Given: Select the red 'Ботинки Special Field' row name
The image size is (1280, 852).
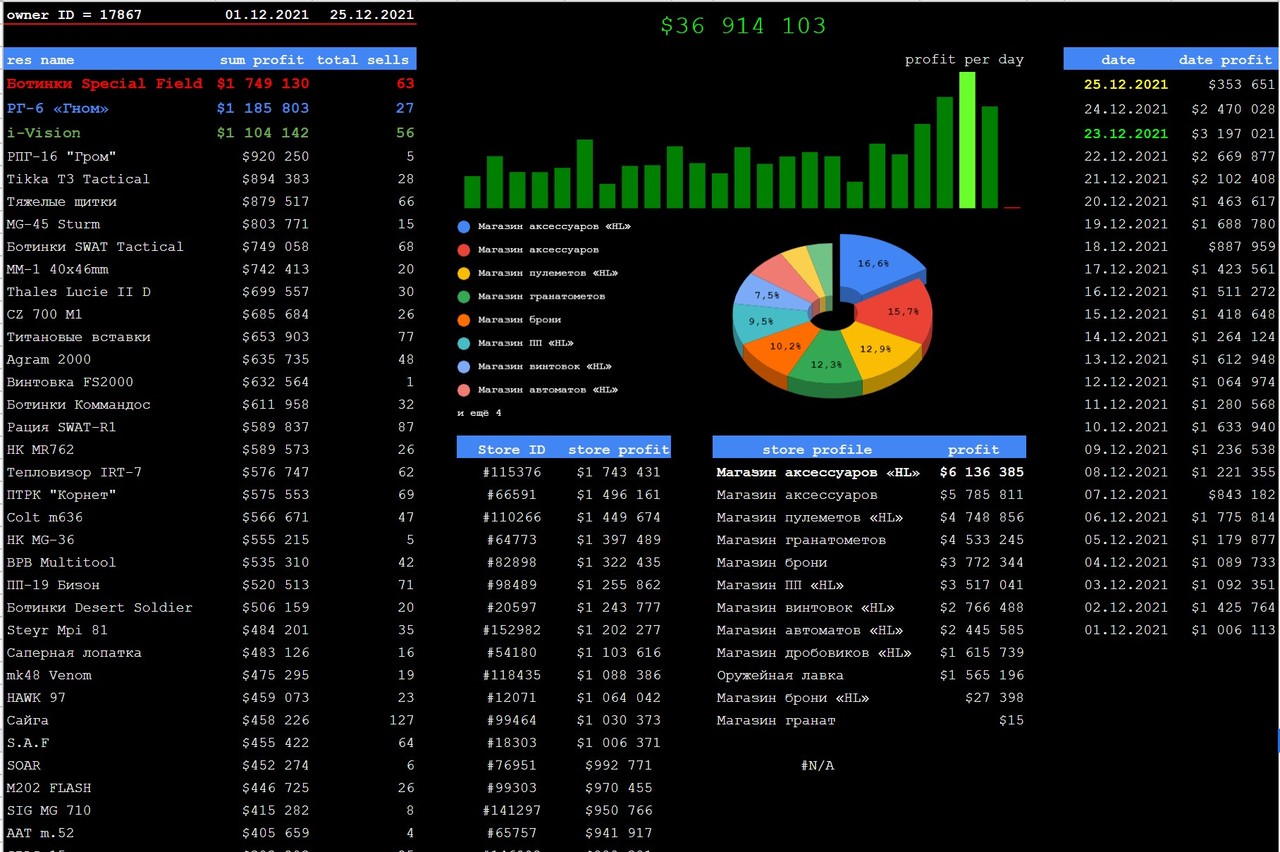Looking at the screenshot, I should 105,84.
